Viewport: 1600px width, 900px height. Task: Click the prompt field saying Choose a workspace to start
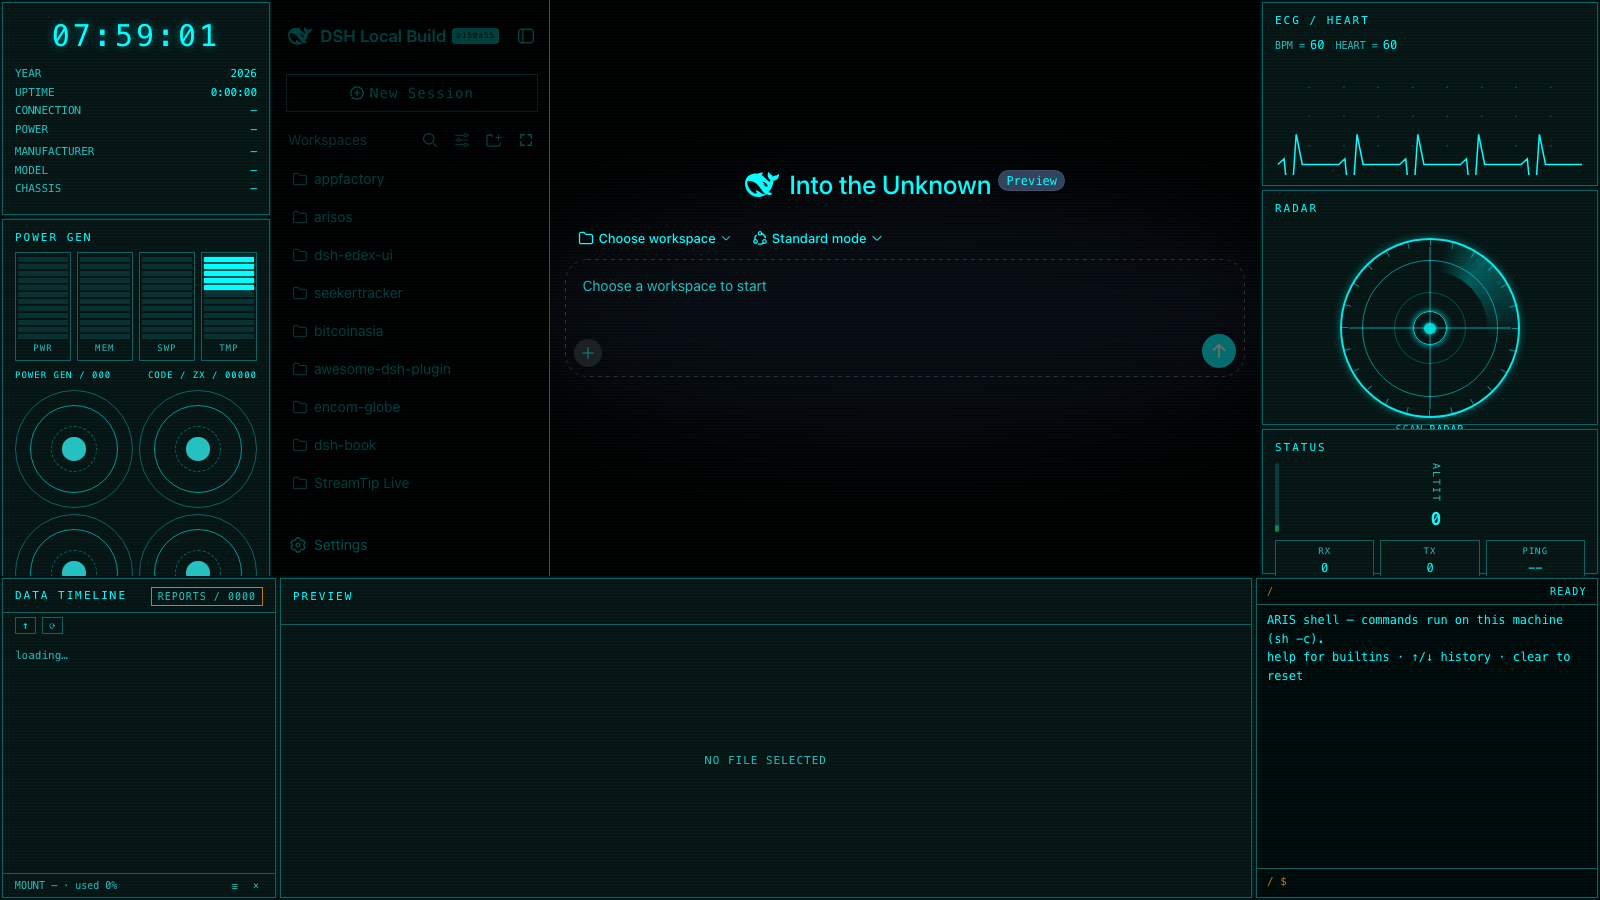[904, 287]
